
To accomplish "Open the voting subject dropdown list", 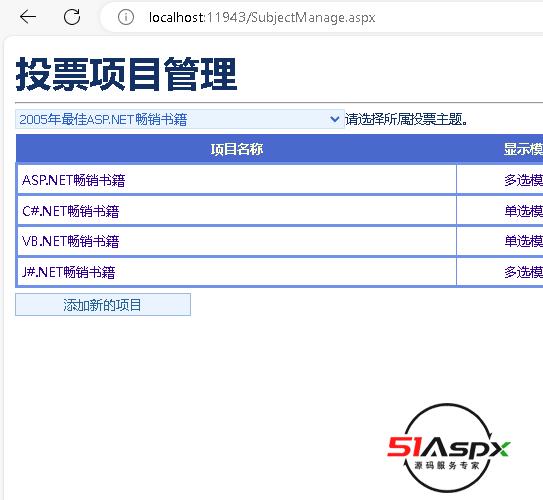I will pyautogui.click(x=180, y=119).
